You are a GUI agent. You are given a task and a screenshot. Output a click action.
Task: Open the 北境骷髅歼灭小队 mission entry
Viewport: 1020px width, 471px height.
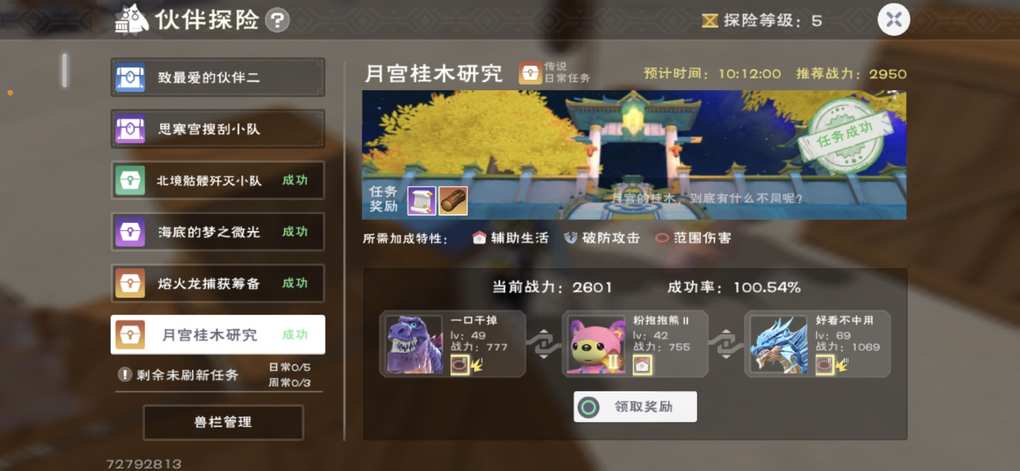(x=217, y=180)
